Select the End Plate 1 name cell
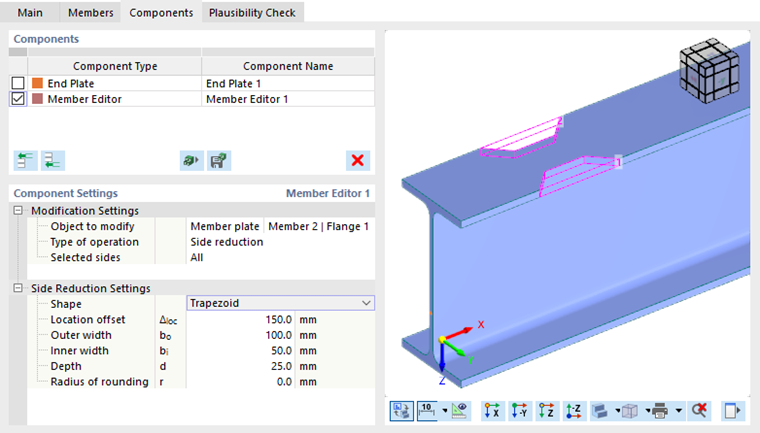 pyautogui.click(x=288, y=83)
